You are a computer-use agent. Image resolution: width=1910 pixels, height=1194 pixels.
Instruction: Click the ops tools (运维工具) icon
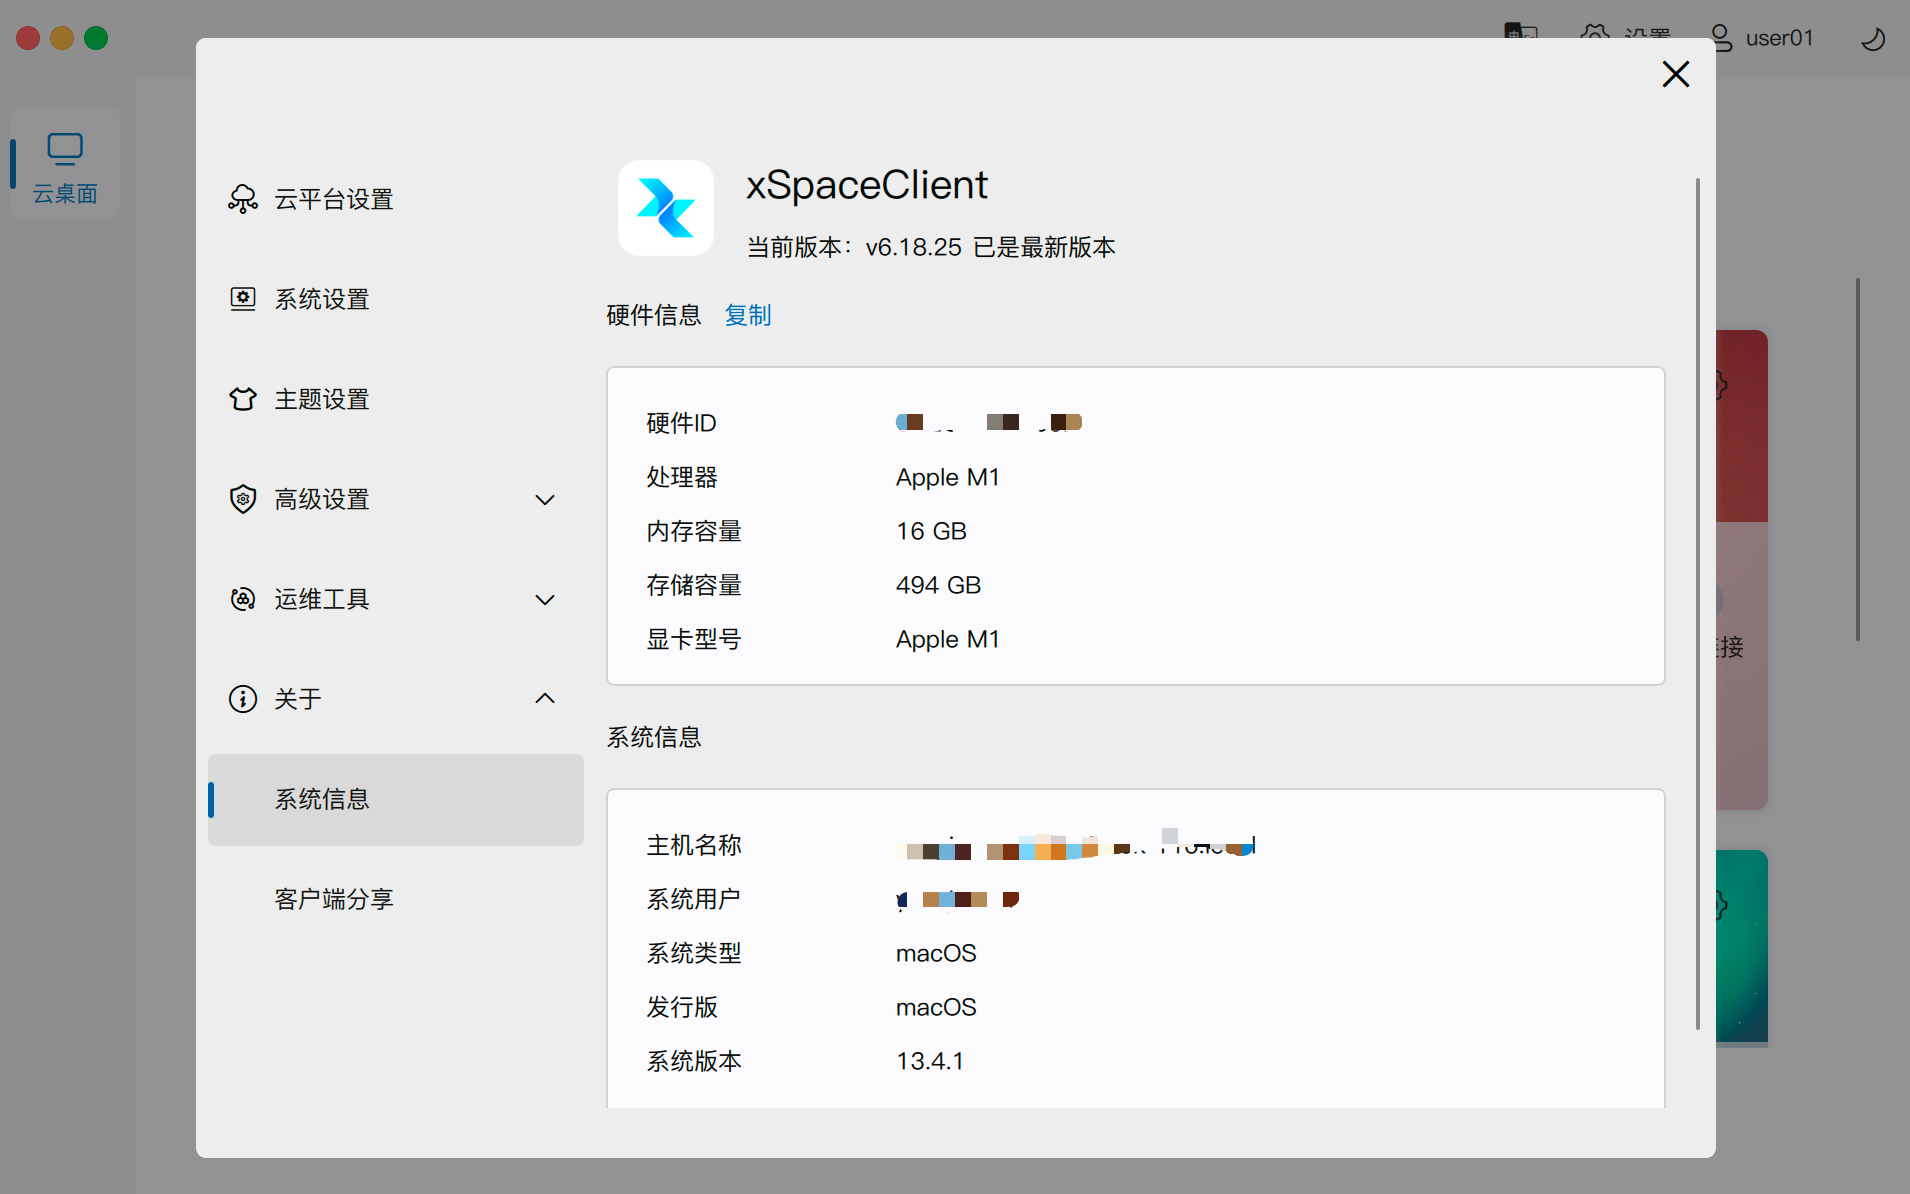(242, 599)
